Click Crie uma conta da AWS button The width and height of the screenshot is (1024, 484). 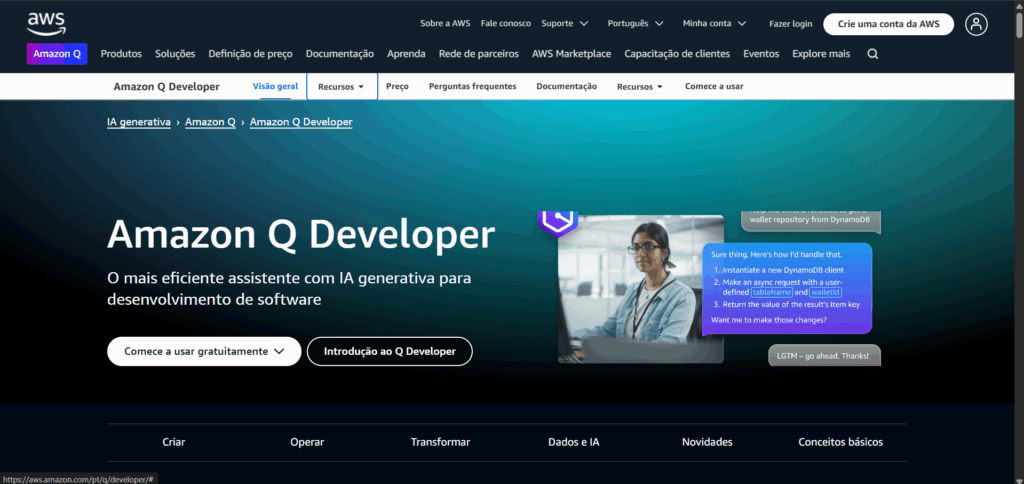888,24
